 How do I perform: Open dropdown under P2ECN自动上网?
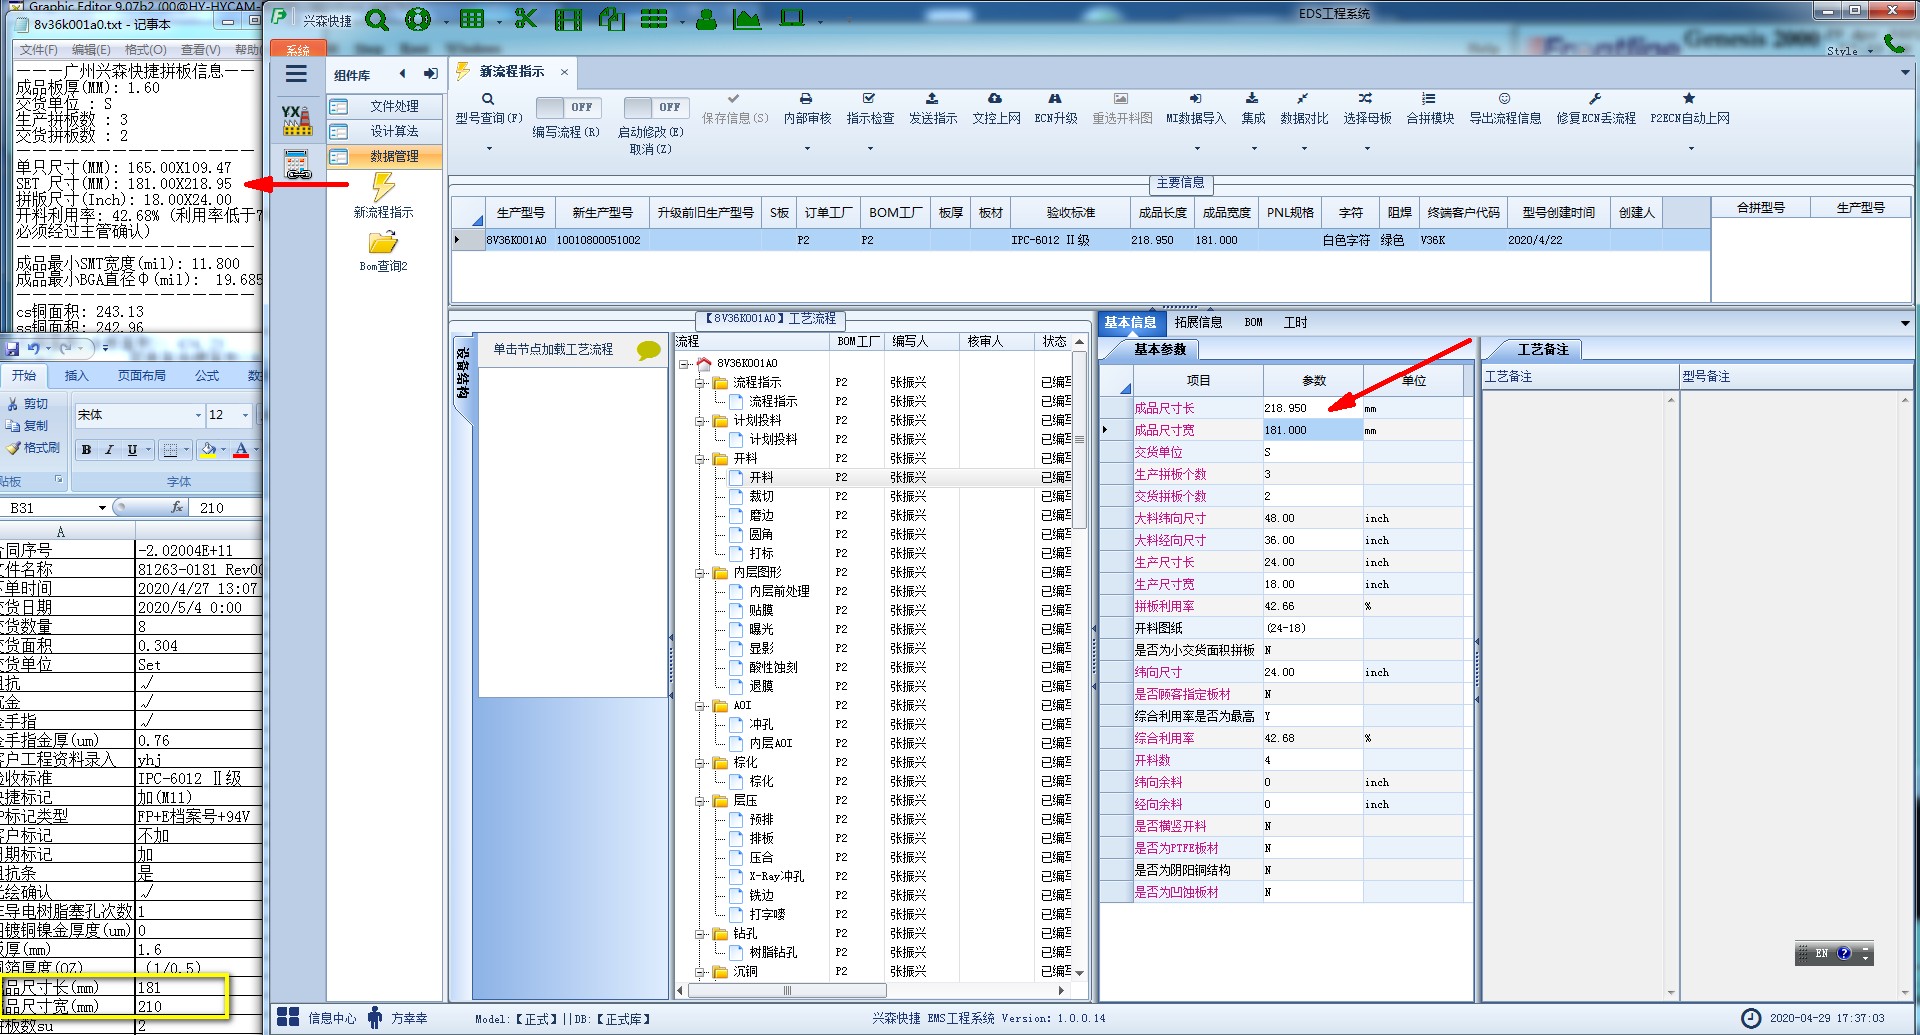pyautogui.click(x=1691, y=149)
